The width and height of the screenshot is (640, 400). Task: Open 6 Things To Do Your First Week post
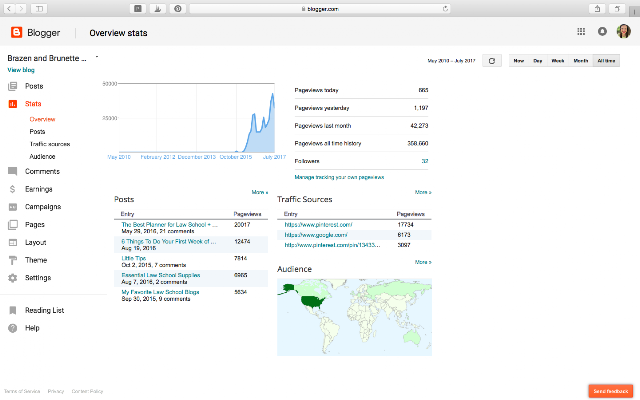pyautogui.click(x=169, y=241)
